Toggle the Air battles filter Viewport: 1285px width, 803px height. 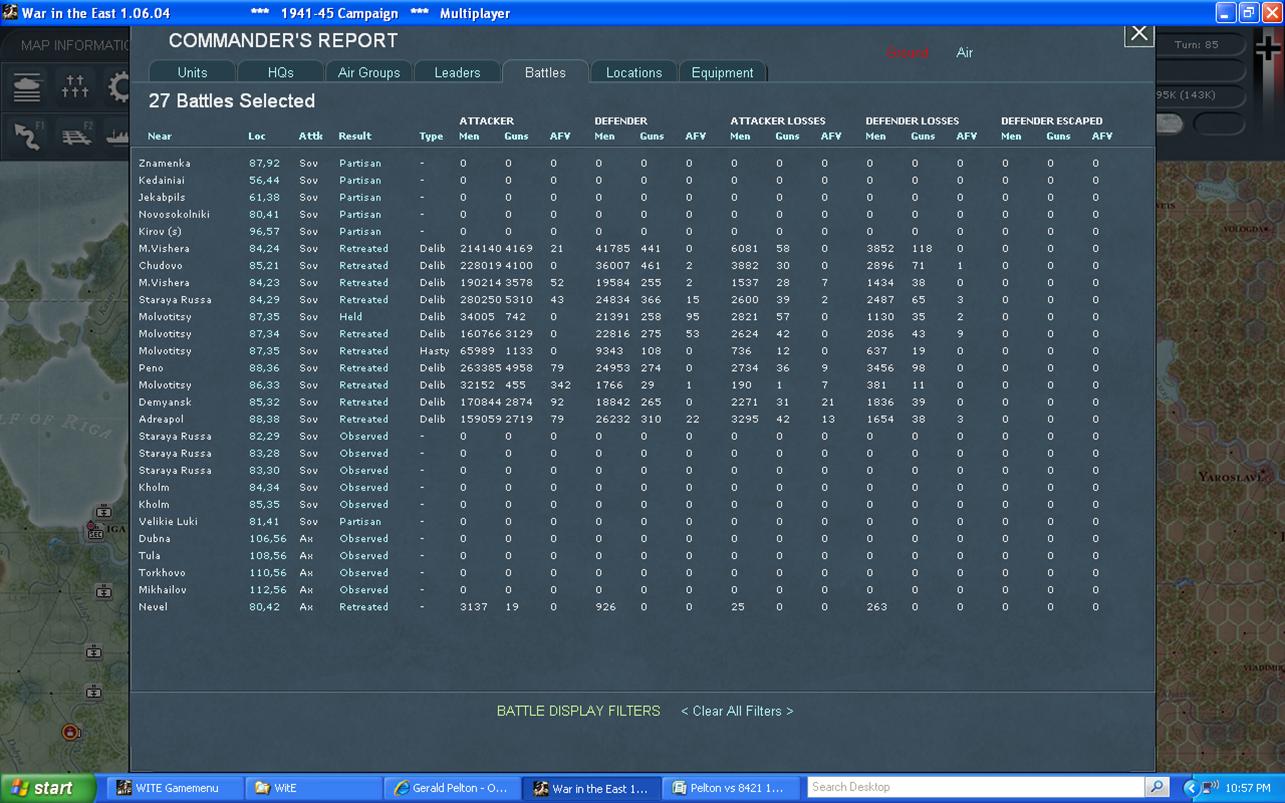point(964,52)
